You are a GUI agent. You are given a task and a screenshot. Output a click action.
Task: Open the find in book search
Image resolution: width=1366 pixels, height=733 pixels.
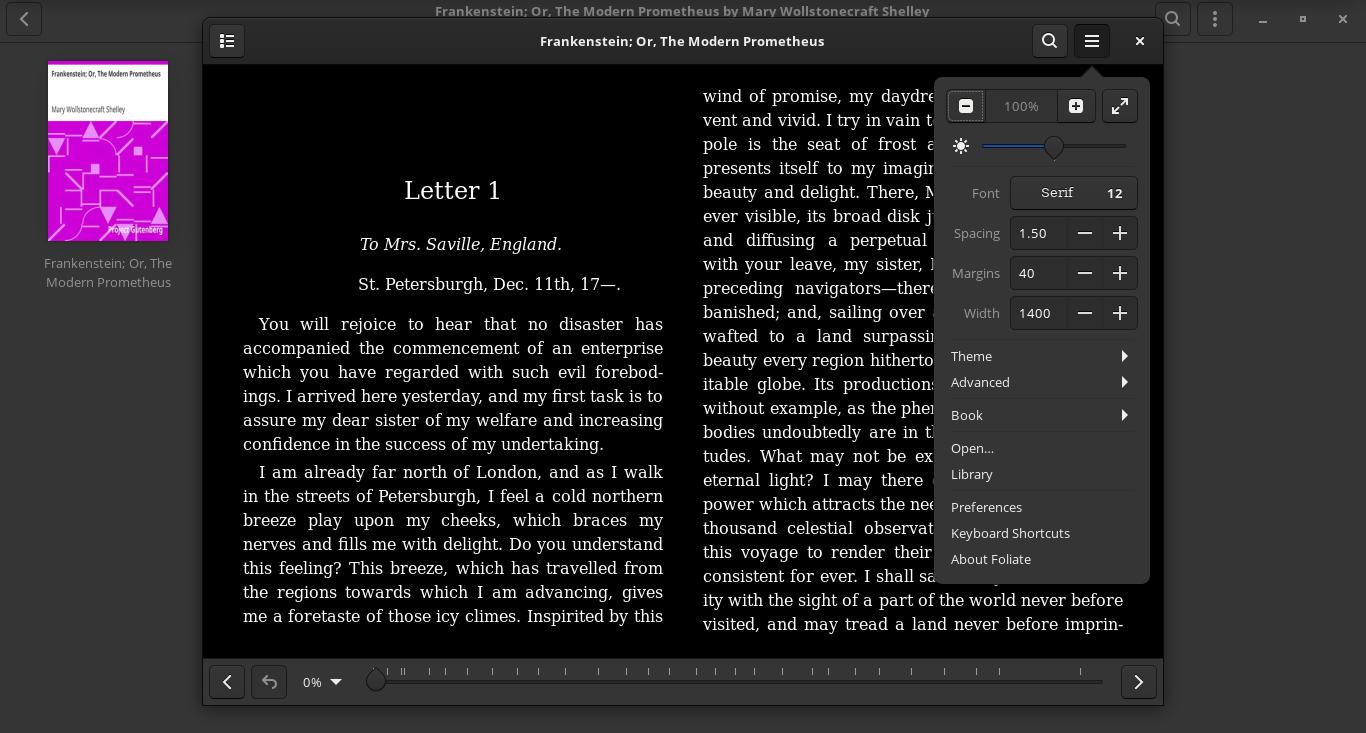point(1050,41)
